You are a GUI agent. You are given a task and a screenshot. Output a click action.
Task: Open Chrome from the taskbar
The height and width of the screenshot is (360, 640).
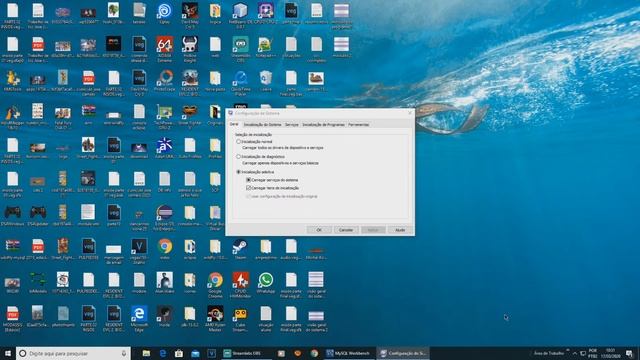point(314,353)
